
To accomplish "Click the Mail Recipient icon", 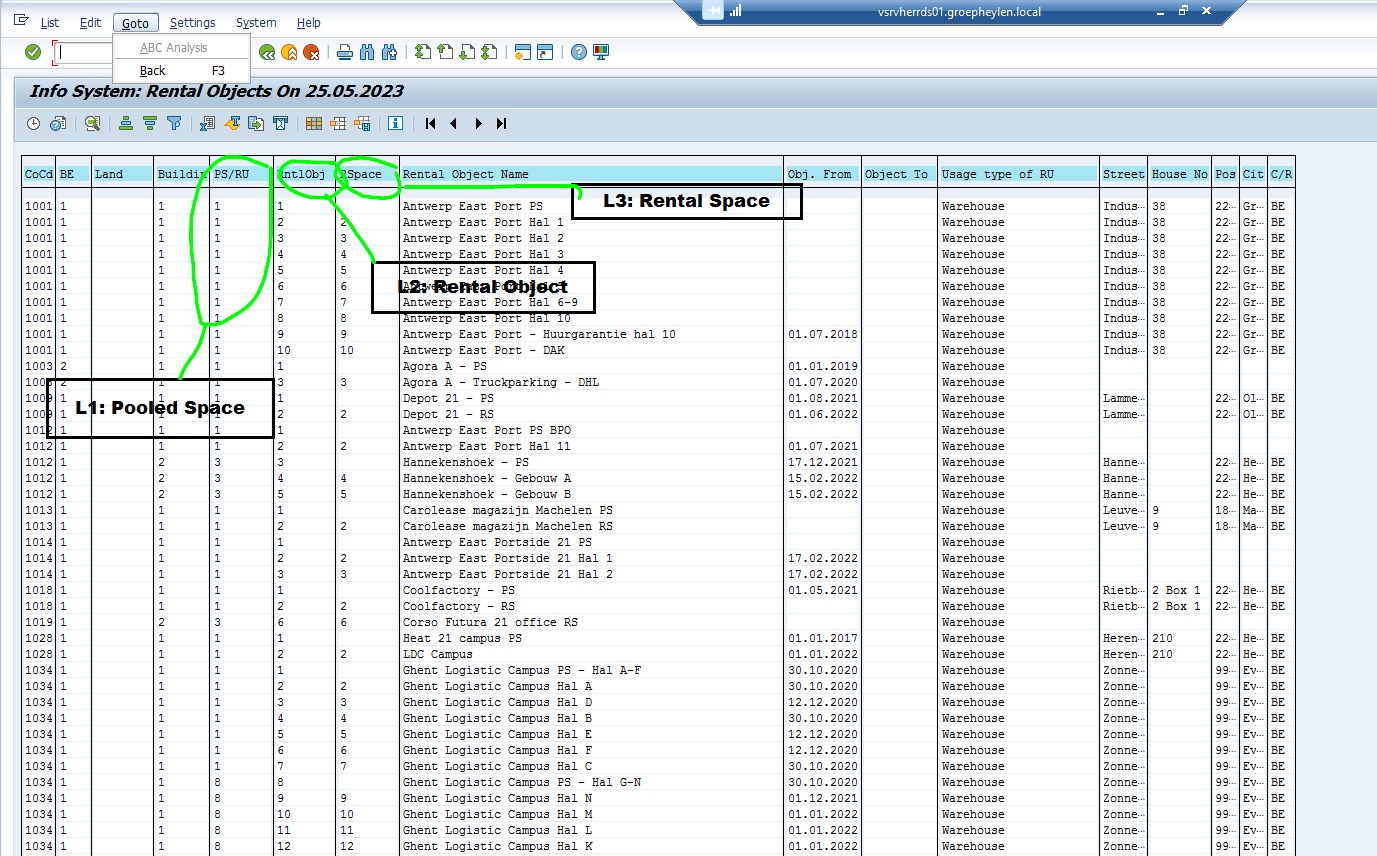I will pos(280,123).
